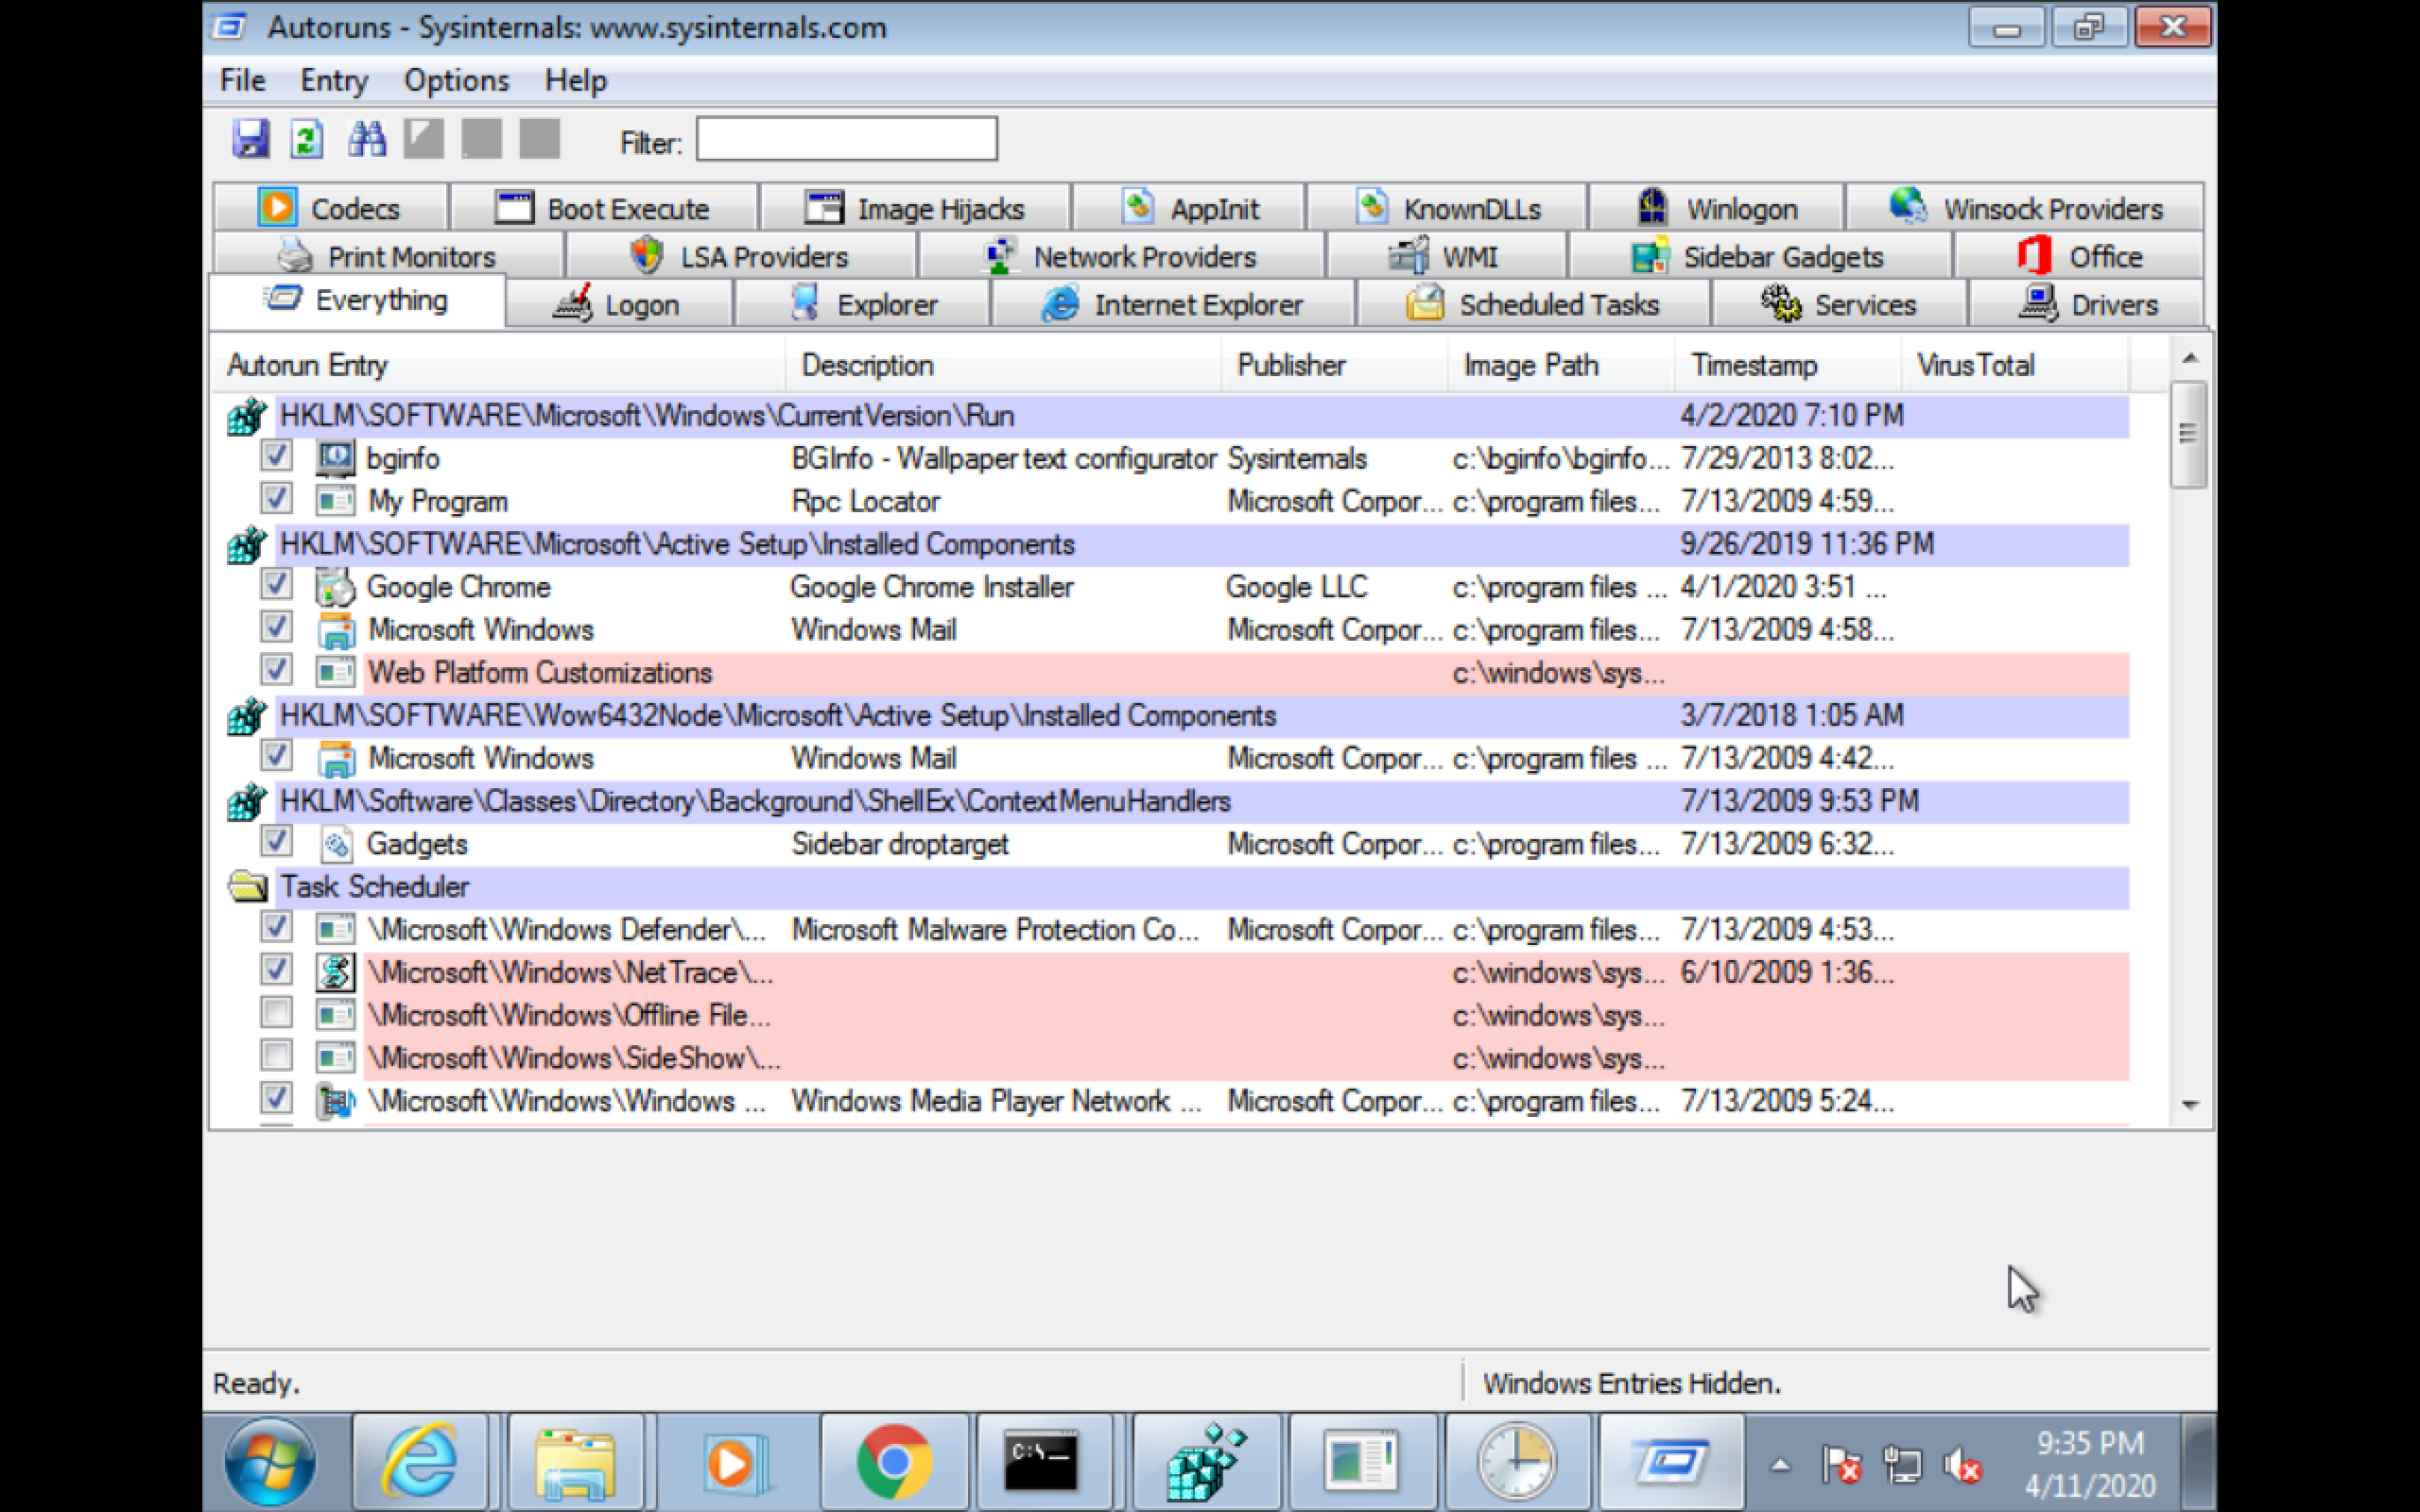Click the bginfo entry icon
Image resolution: width=2420 pixels, height=1512 pixels.
[335, 458]
